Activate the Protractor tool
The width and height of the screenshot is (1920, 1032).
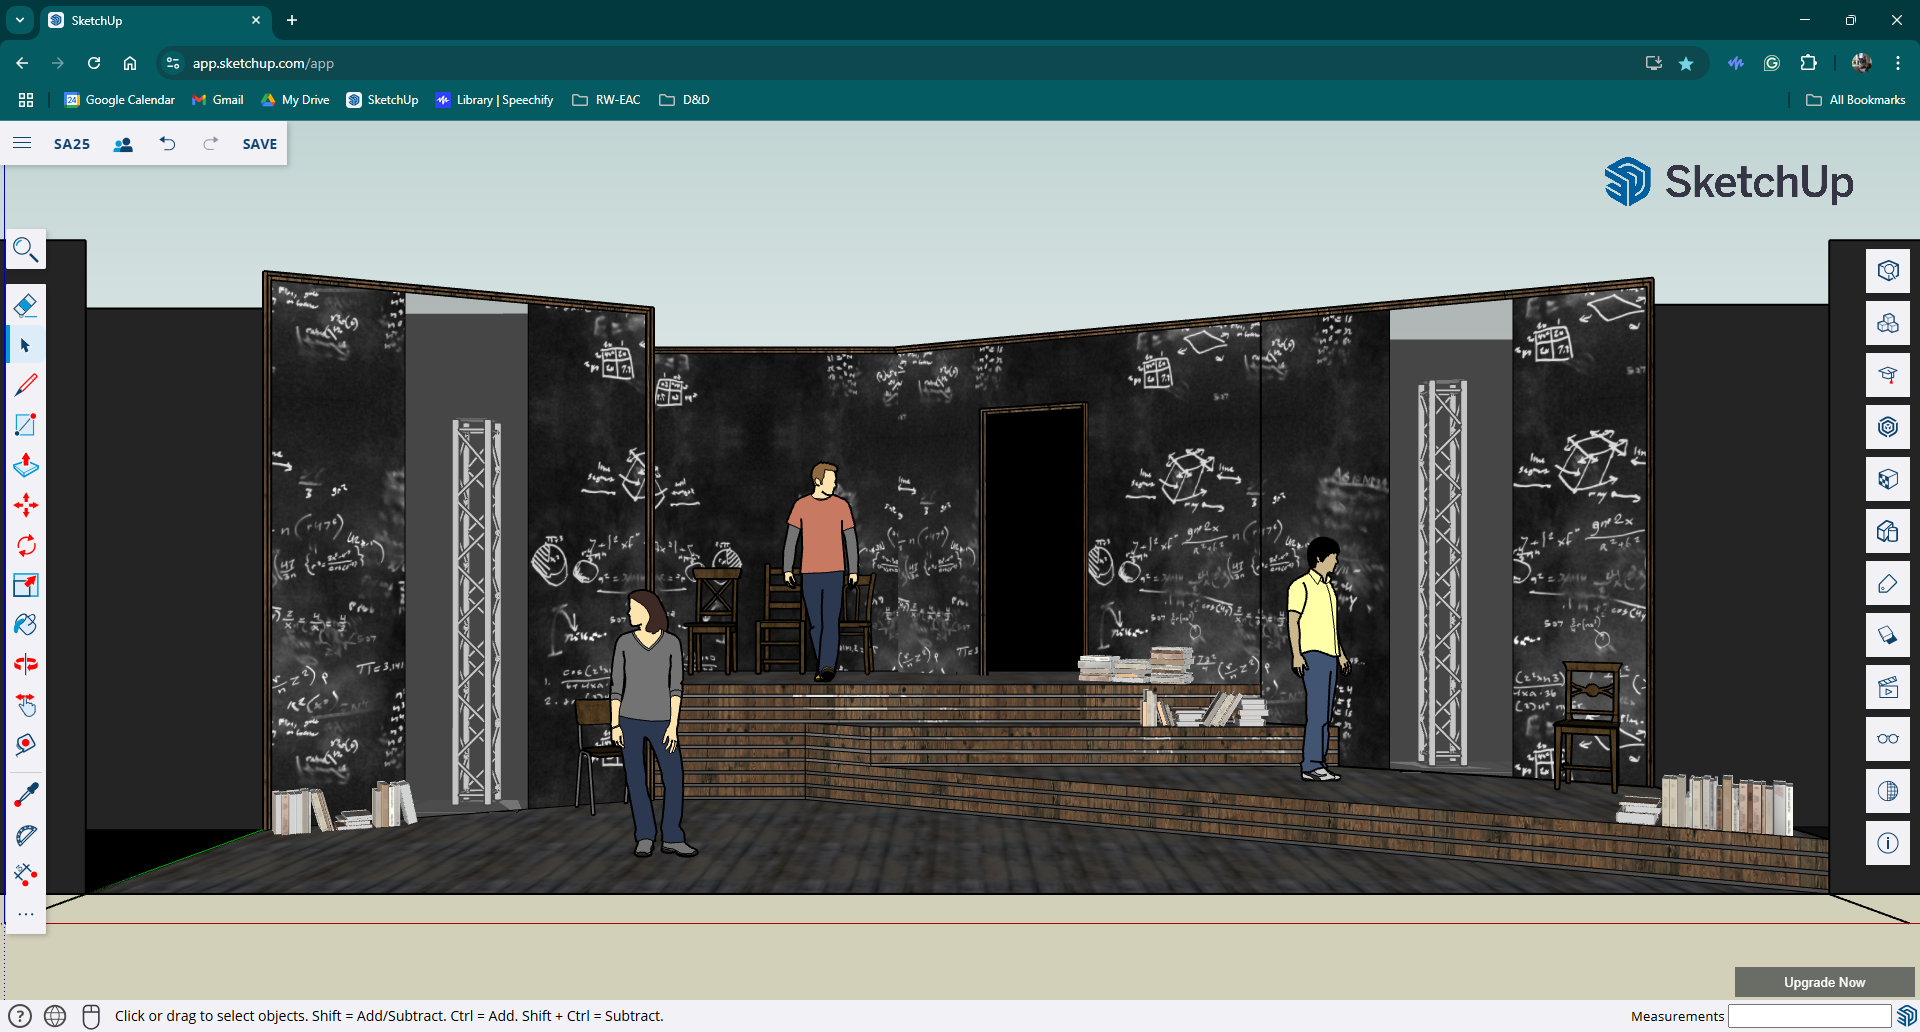pos(26,835)
